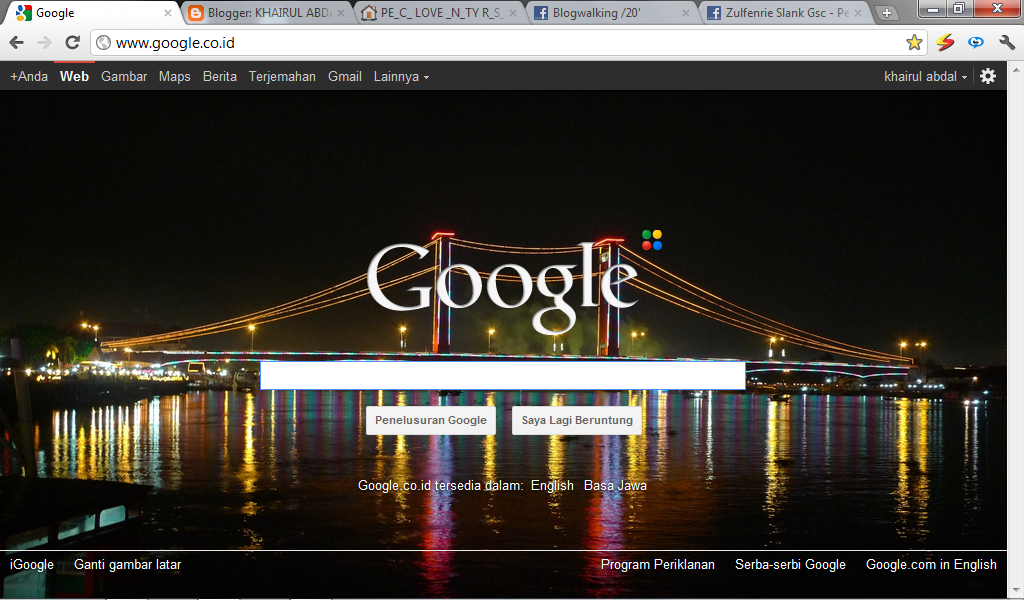Image resolution: width=1024 pixels, height=600 pixels.
Task: Click the red lightning bolt extension icon
Action: click(945, 43)
